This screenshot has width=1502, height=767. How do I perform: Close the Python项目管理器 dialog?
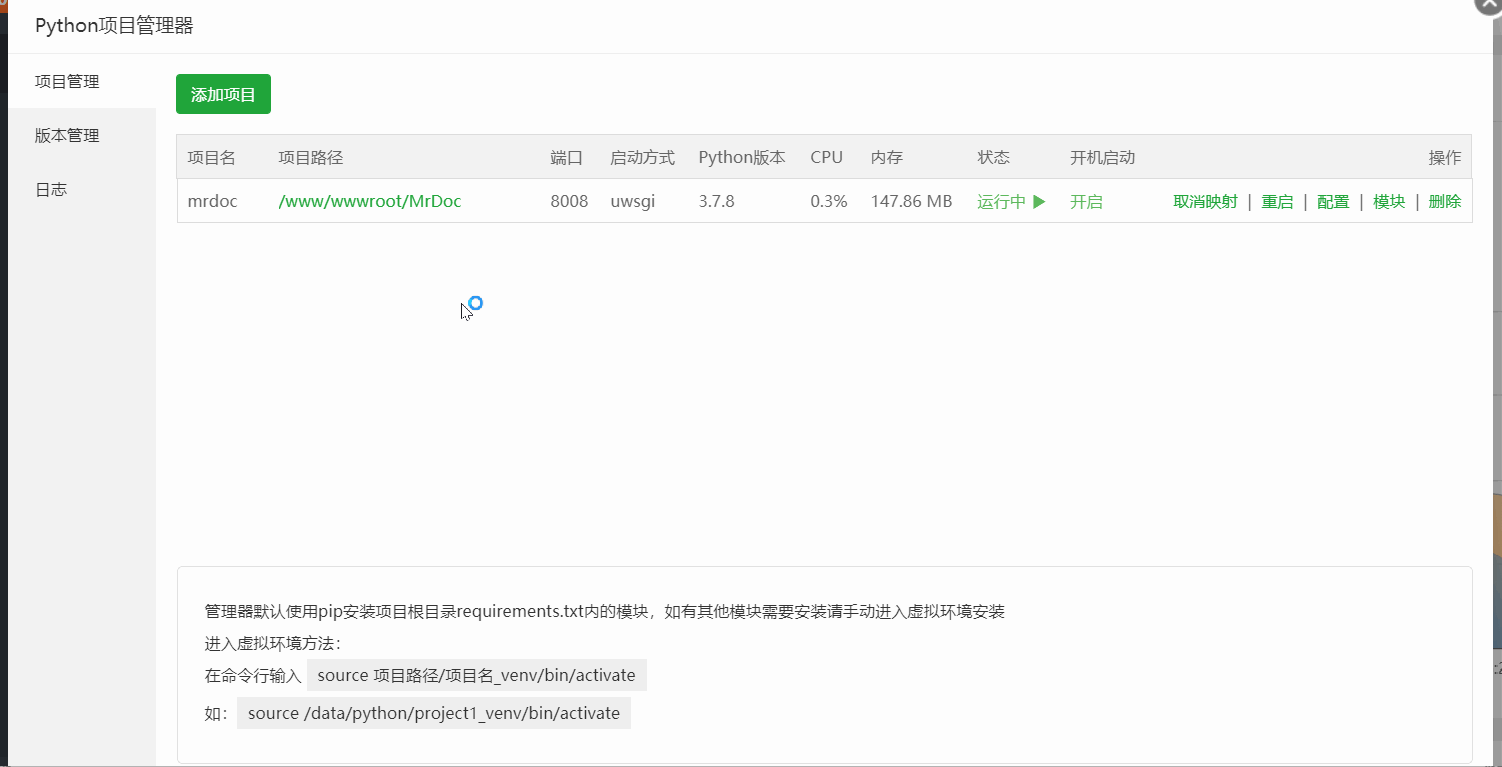pyautogui.click(x=1490, y=4)
